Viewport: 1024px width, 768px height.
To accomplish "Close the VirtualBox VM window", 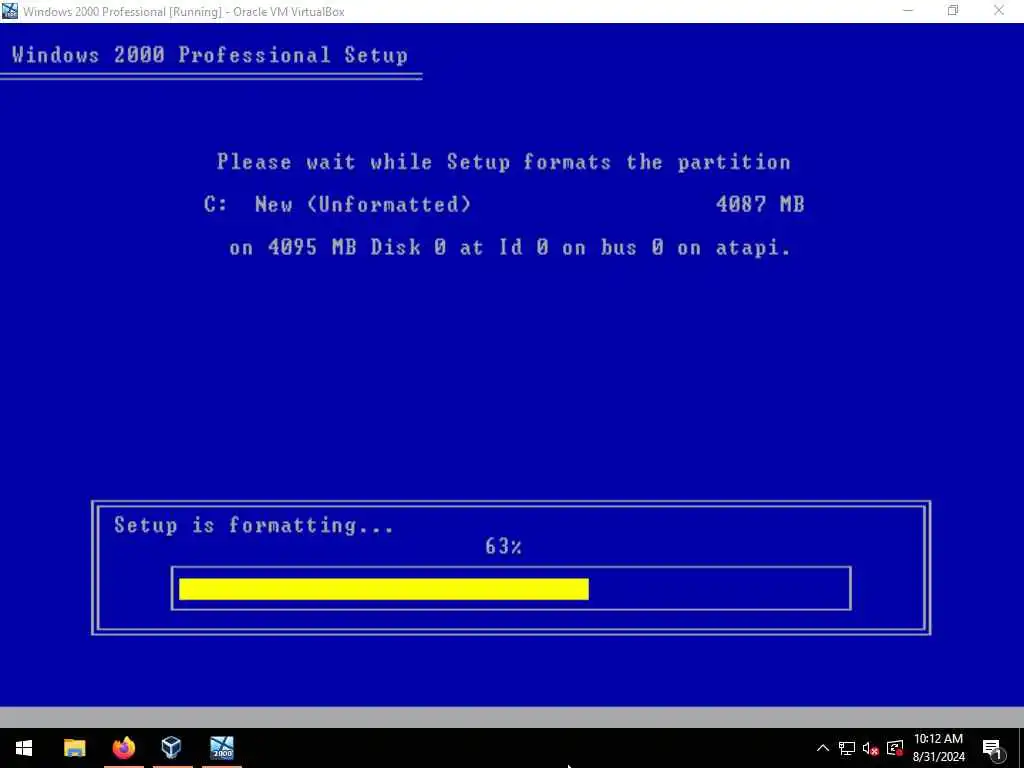I will [x=999, y=10].
